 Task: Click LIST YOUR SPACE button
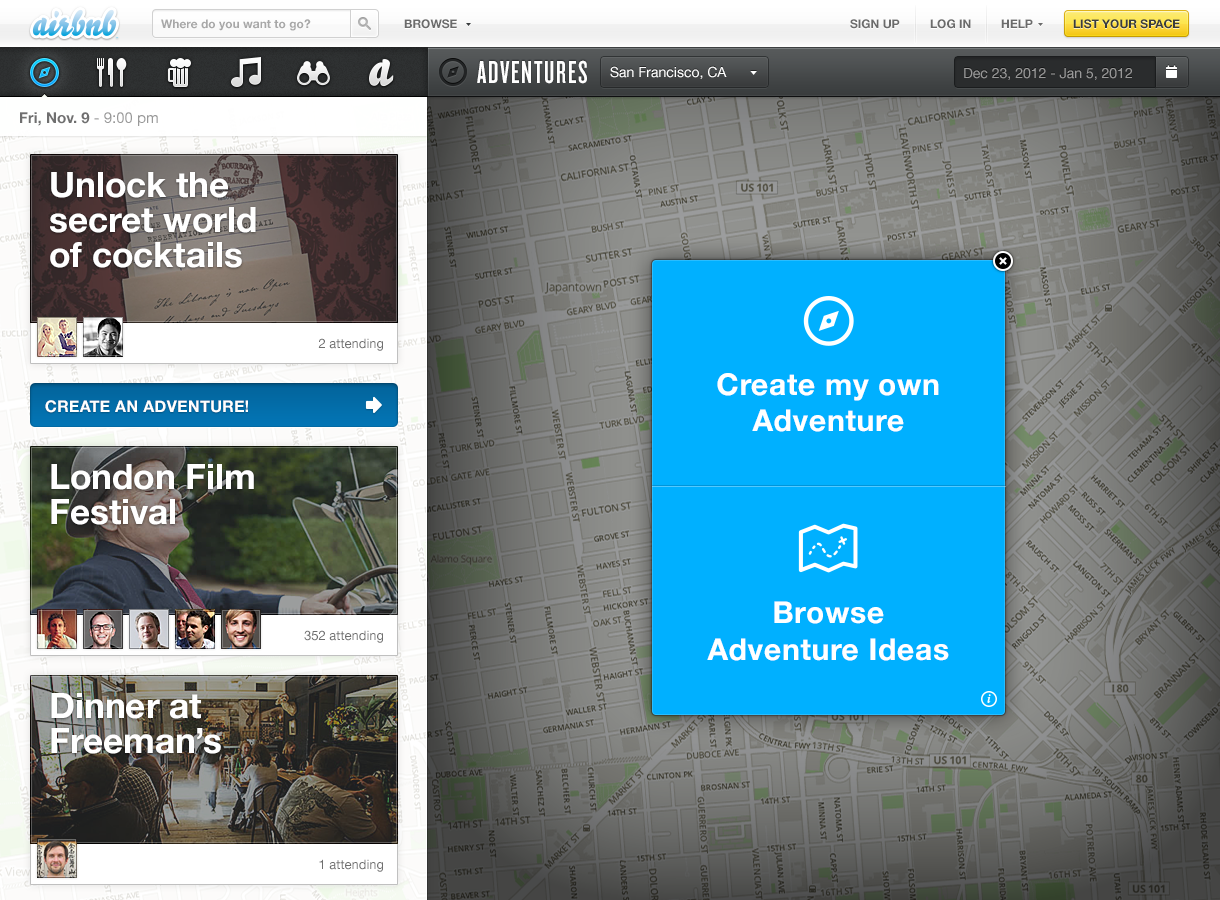[1126, 24]
